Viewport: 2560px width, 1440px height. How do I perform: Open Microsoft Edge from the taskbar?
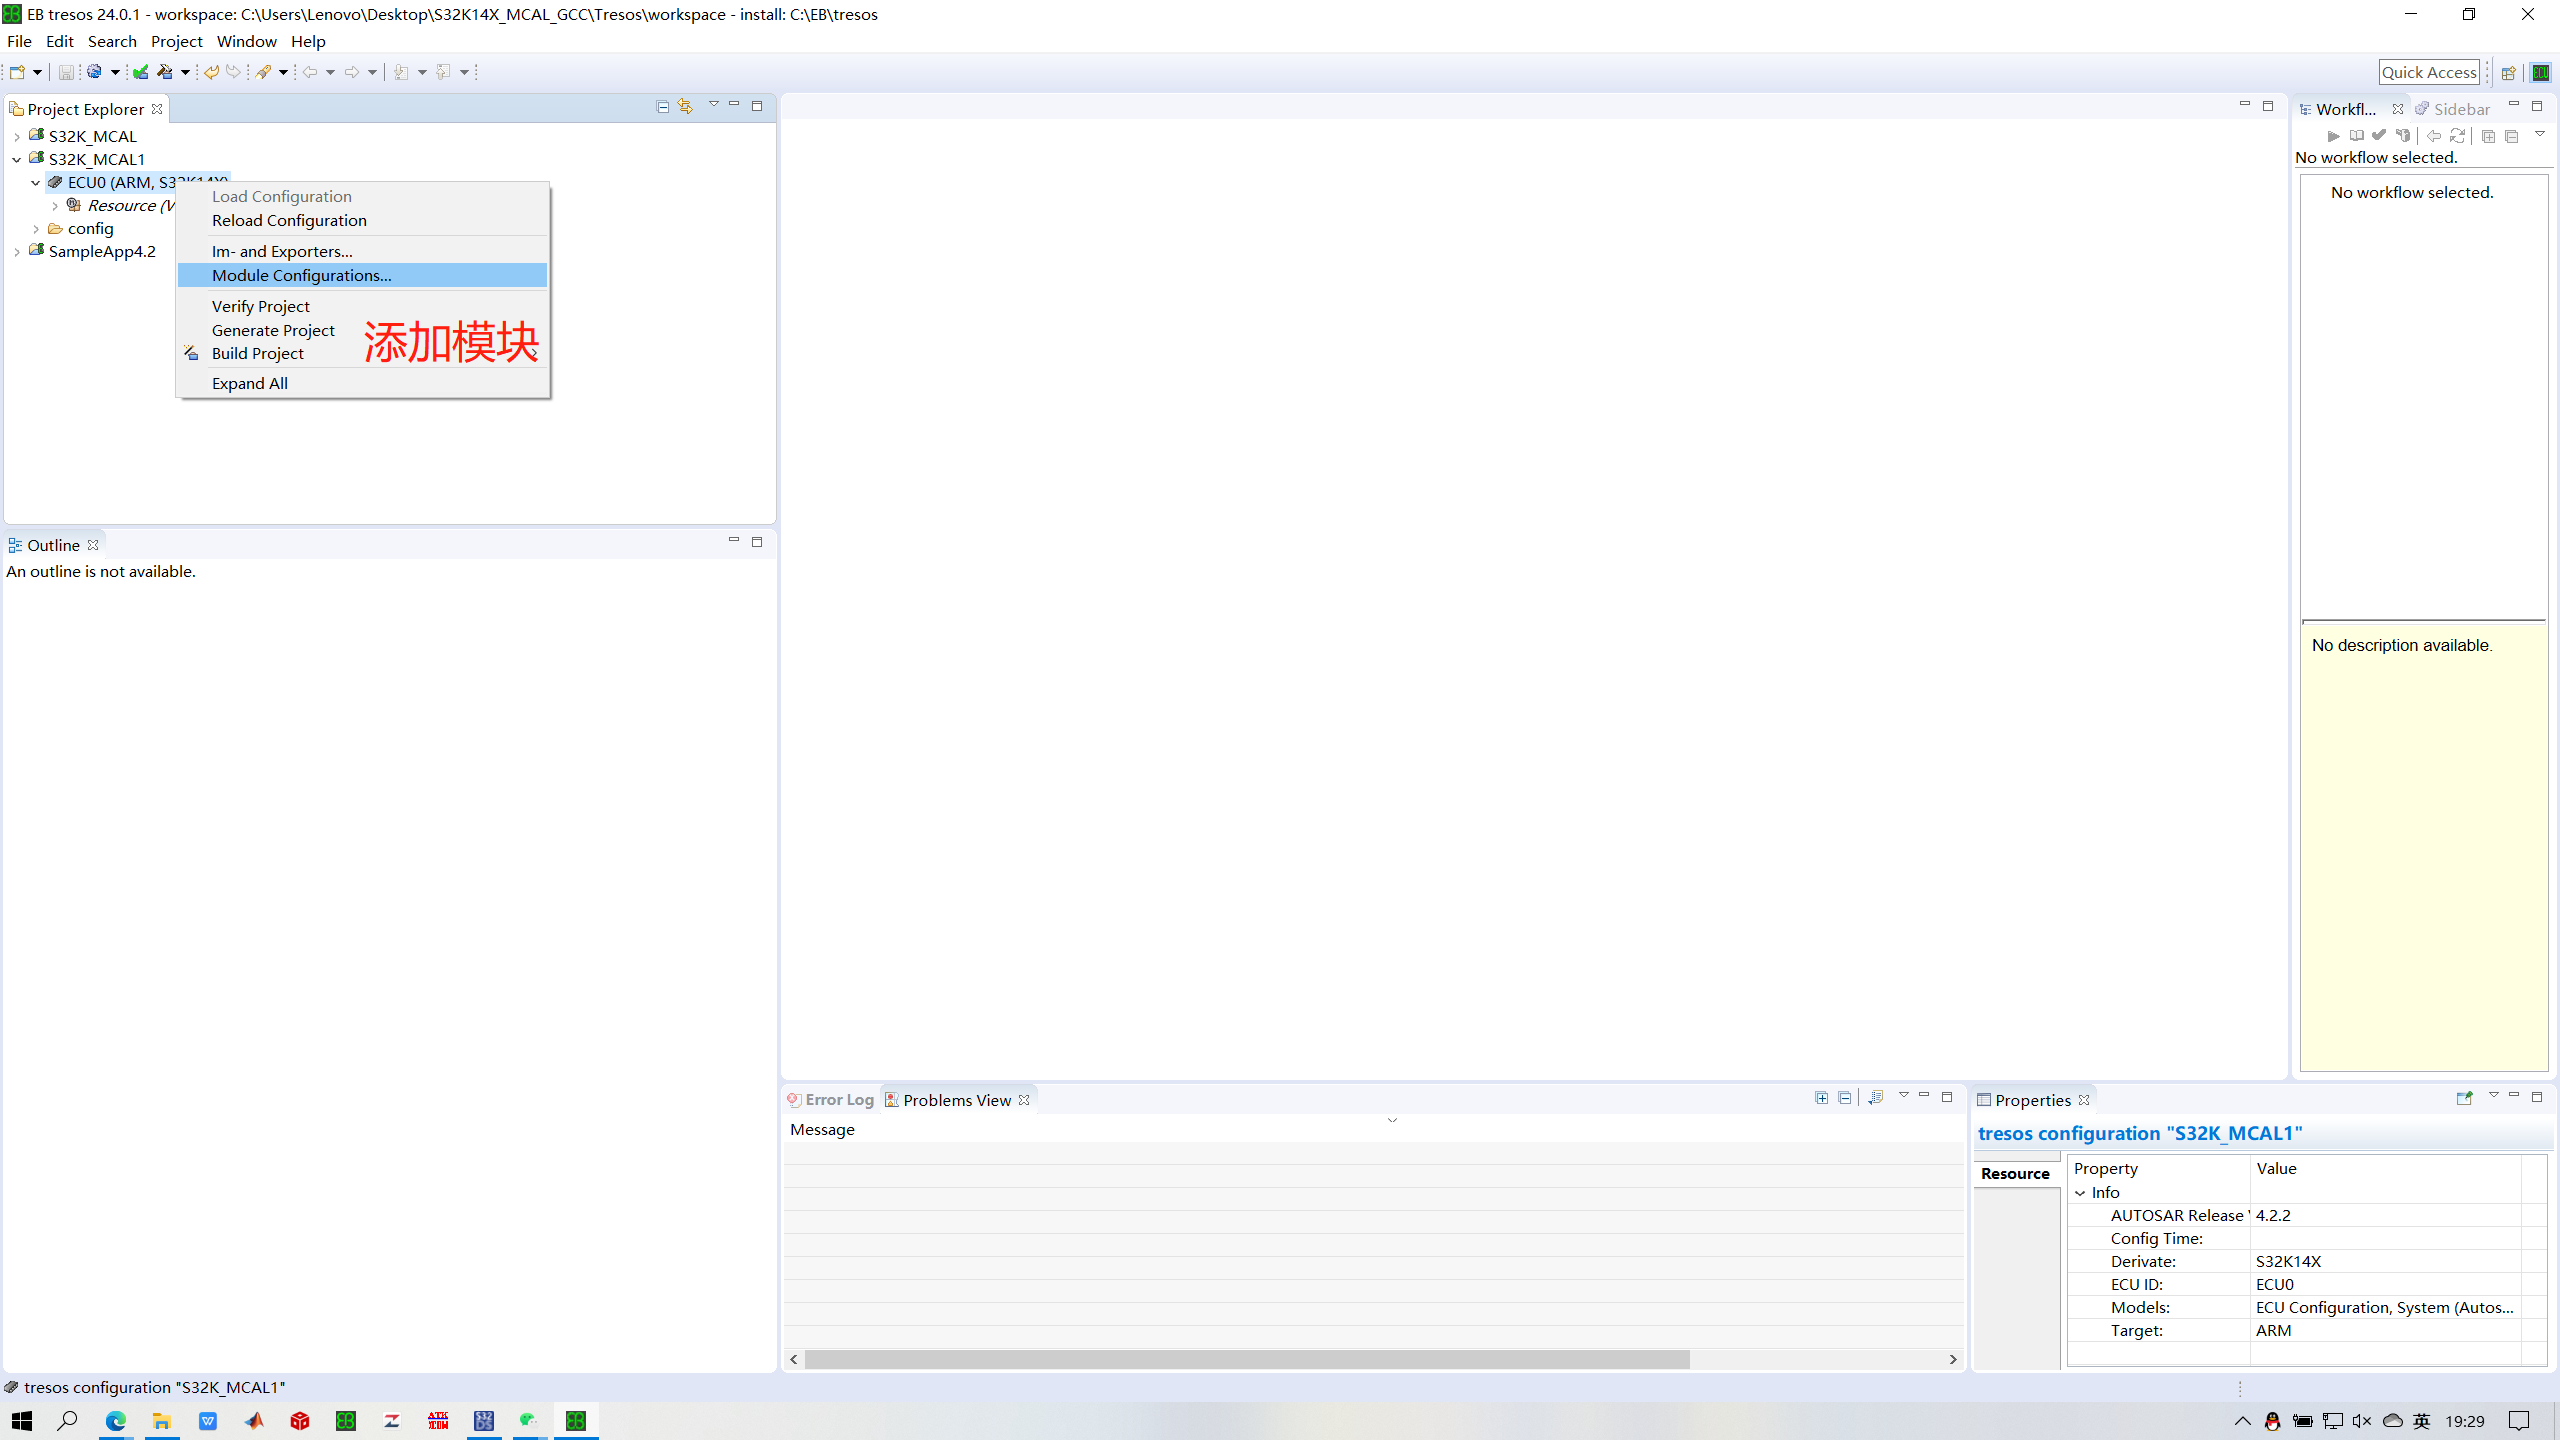coord(115,1421)
